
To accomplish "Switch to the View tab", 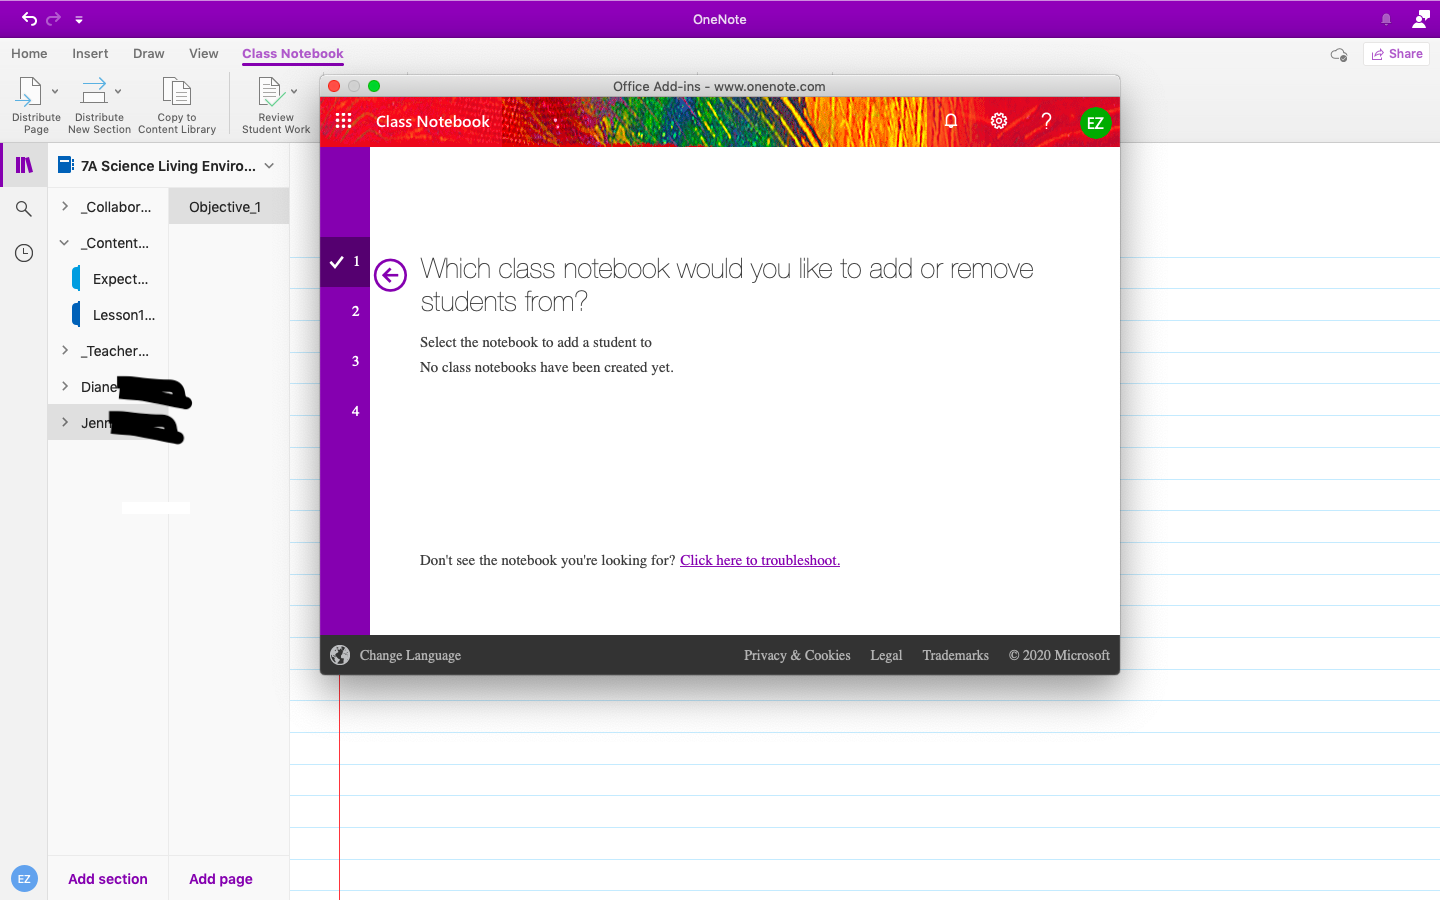I will [x=204, y=54].
